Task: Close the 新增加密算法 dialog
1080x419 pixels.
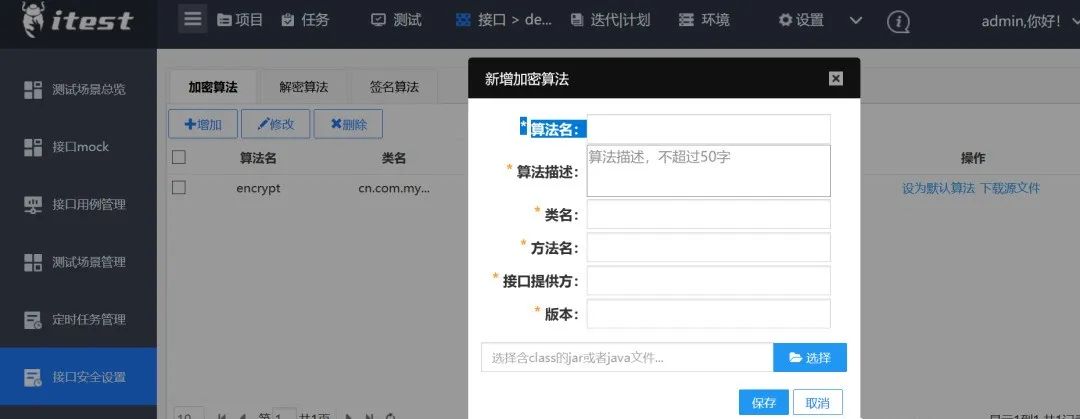Action: coord(836,79)
